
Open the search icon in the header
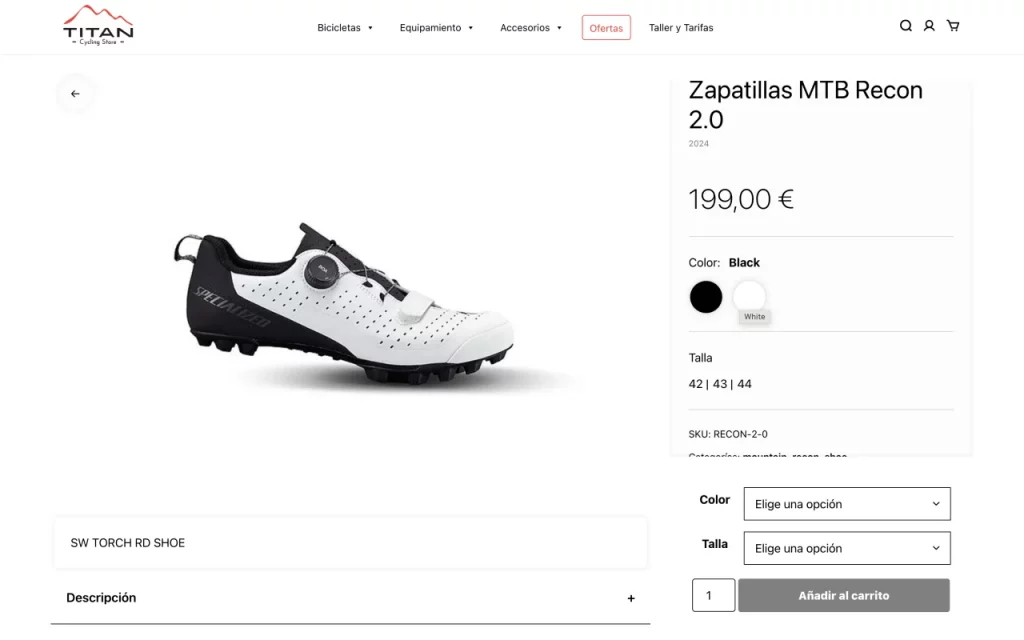tap(905, 26)
